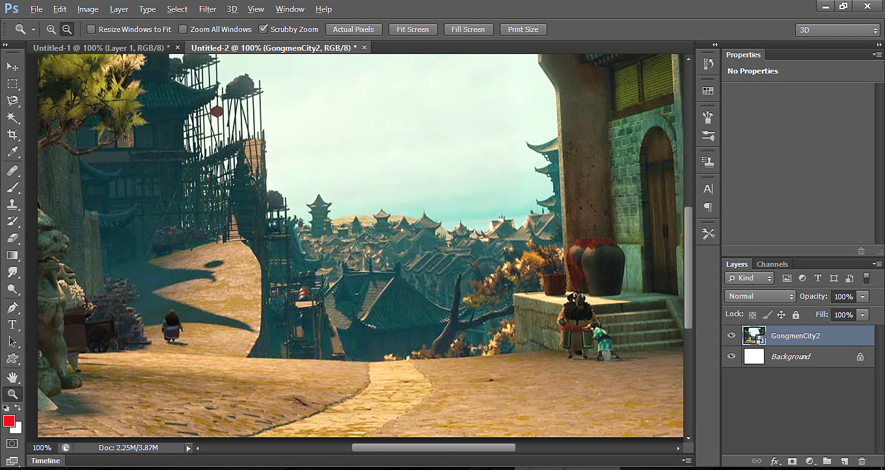Open the Window menu
Screen dimensions: 885x470
(x=288, y=9)
